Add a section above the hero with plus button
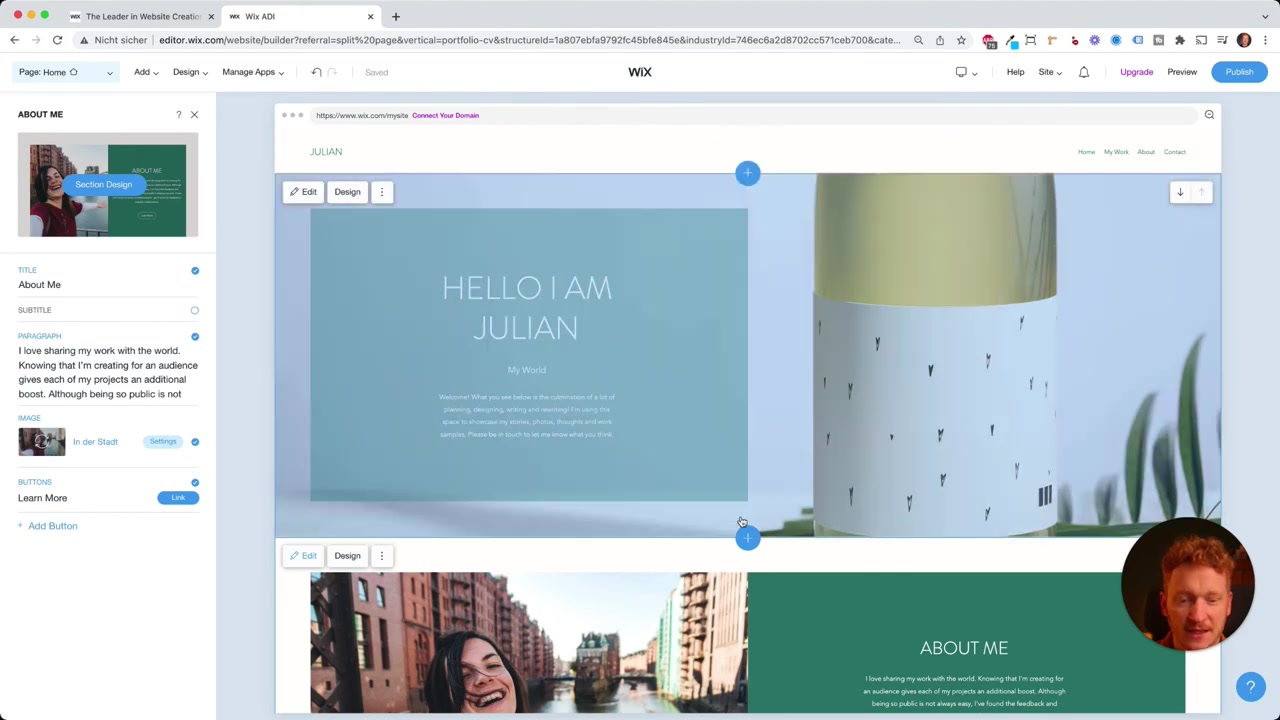The width and height of the screenshot is (1280, 720). tap(747, 173)
